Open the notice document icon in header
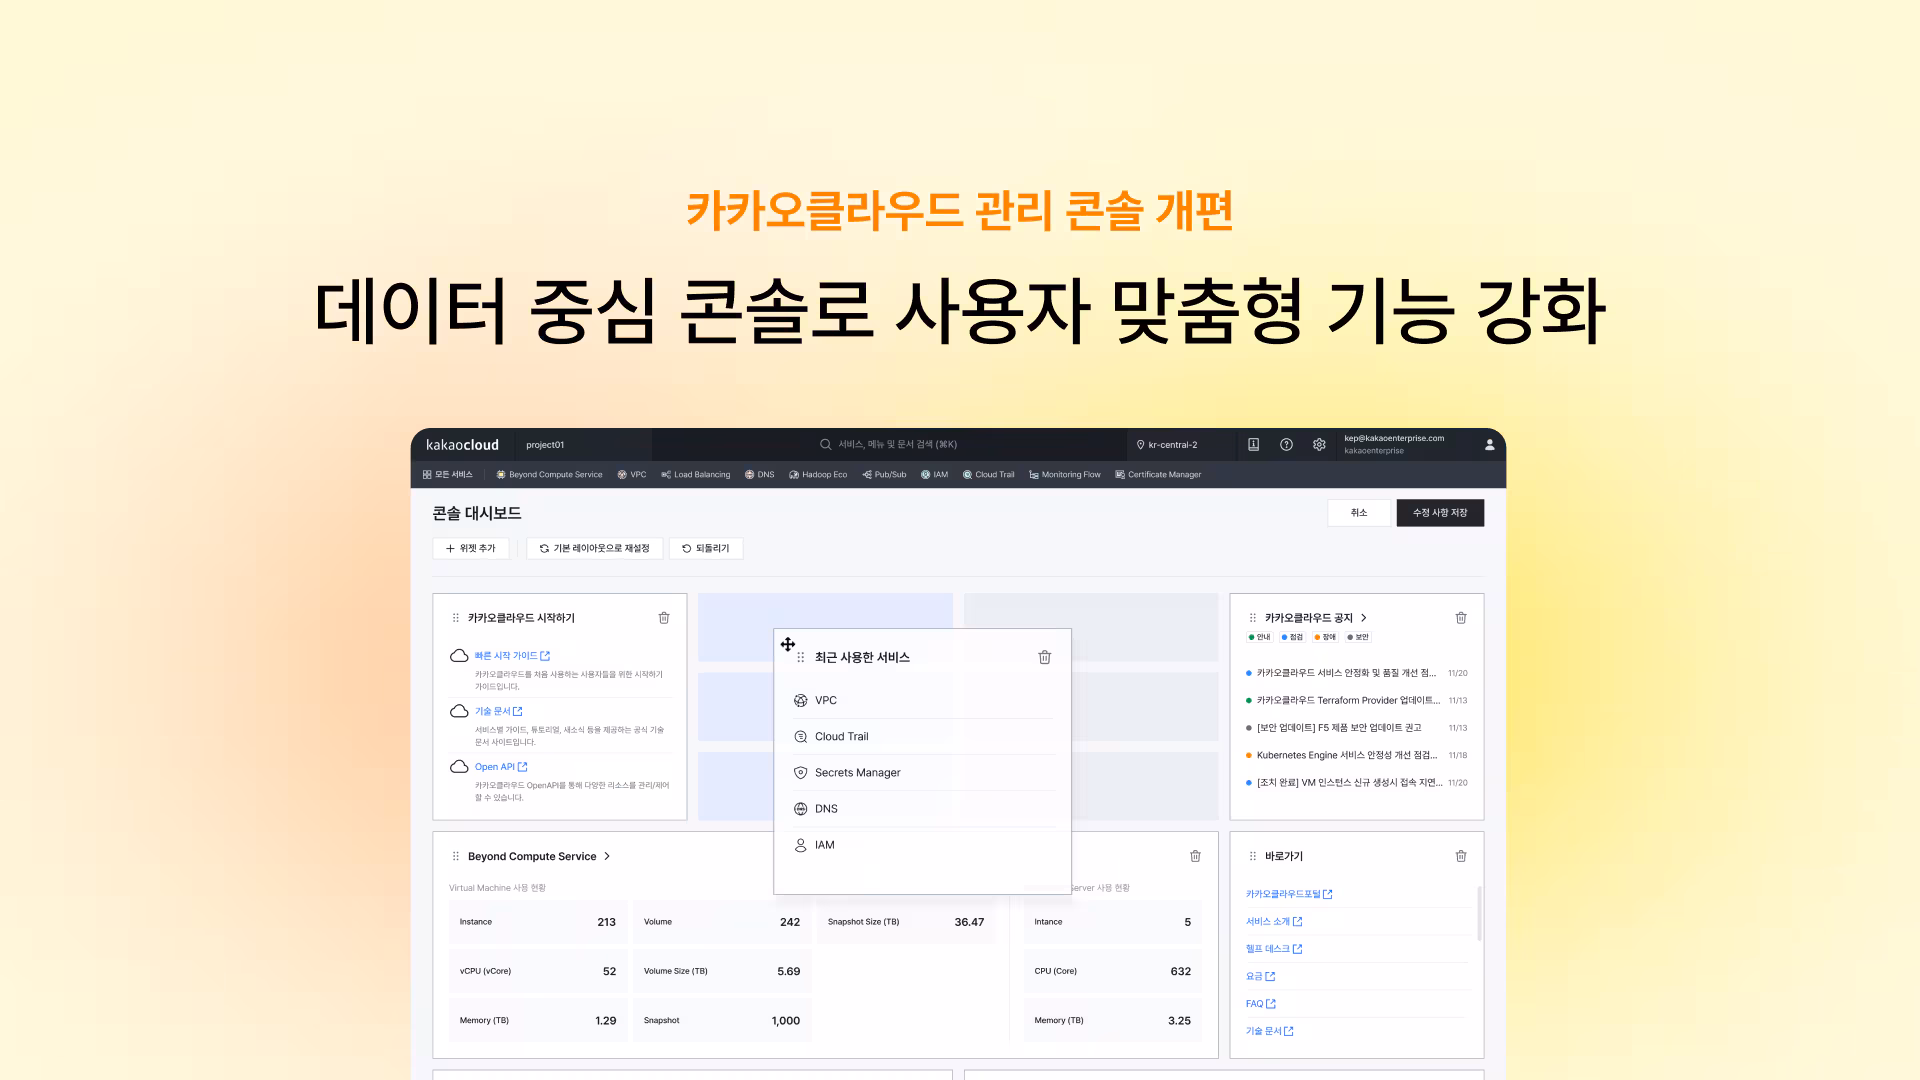1920x1080 pixels. (1253, 445)
